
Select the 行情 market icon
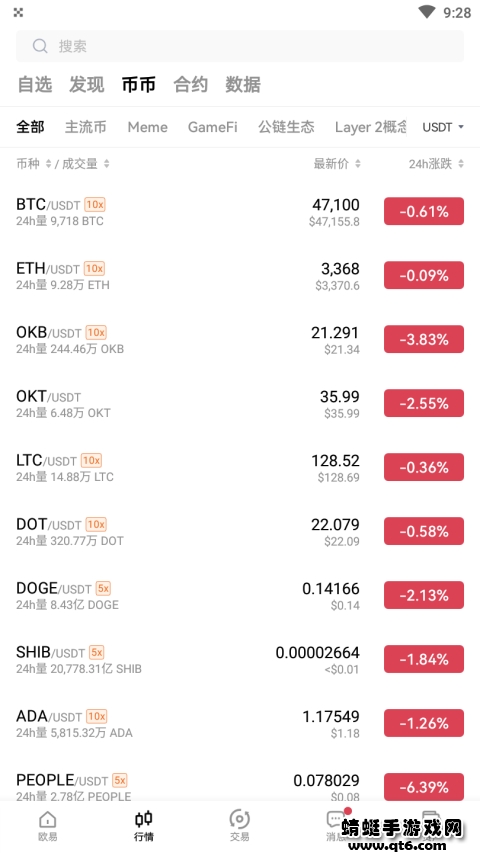(144, 819)
